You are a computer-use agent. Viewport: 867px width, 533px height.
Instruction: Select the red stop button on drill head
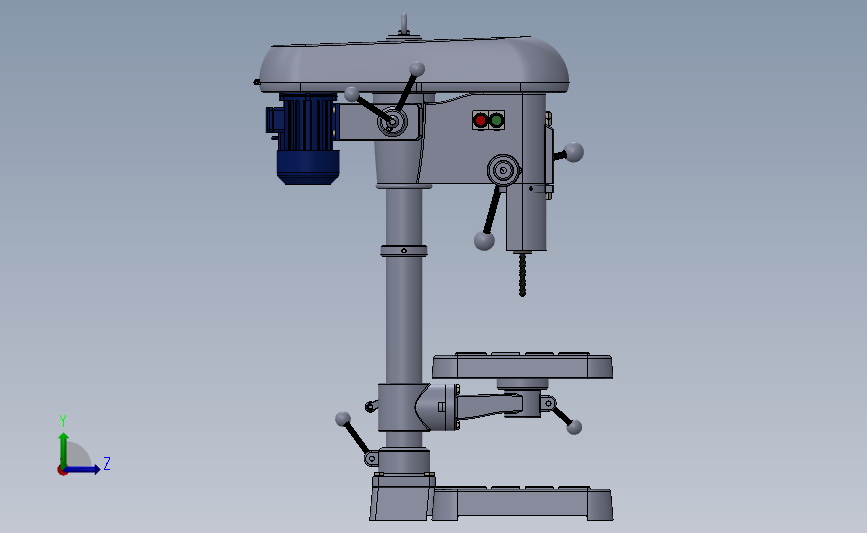[480, 121]
